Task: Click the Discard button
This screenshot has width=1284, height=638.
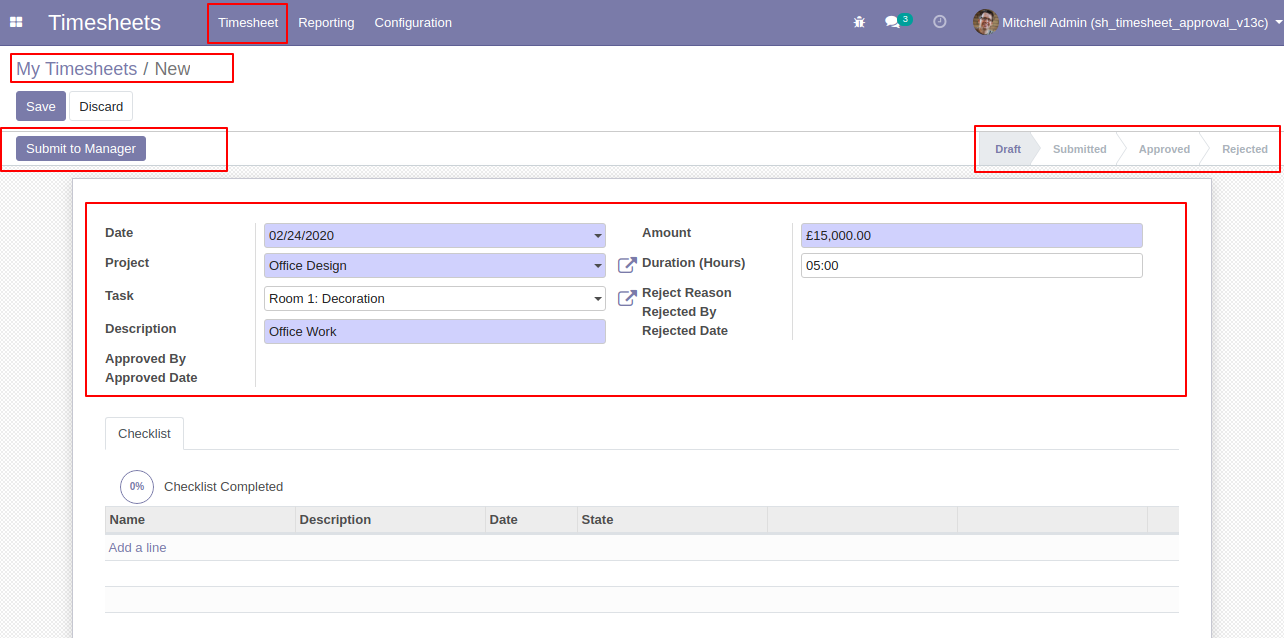Action: tap(101, 107)
